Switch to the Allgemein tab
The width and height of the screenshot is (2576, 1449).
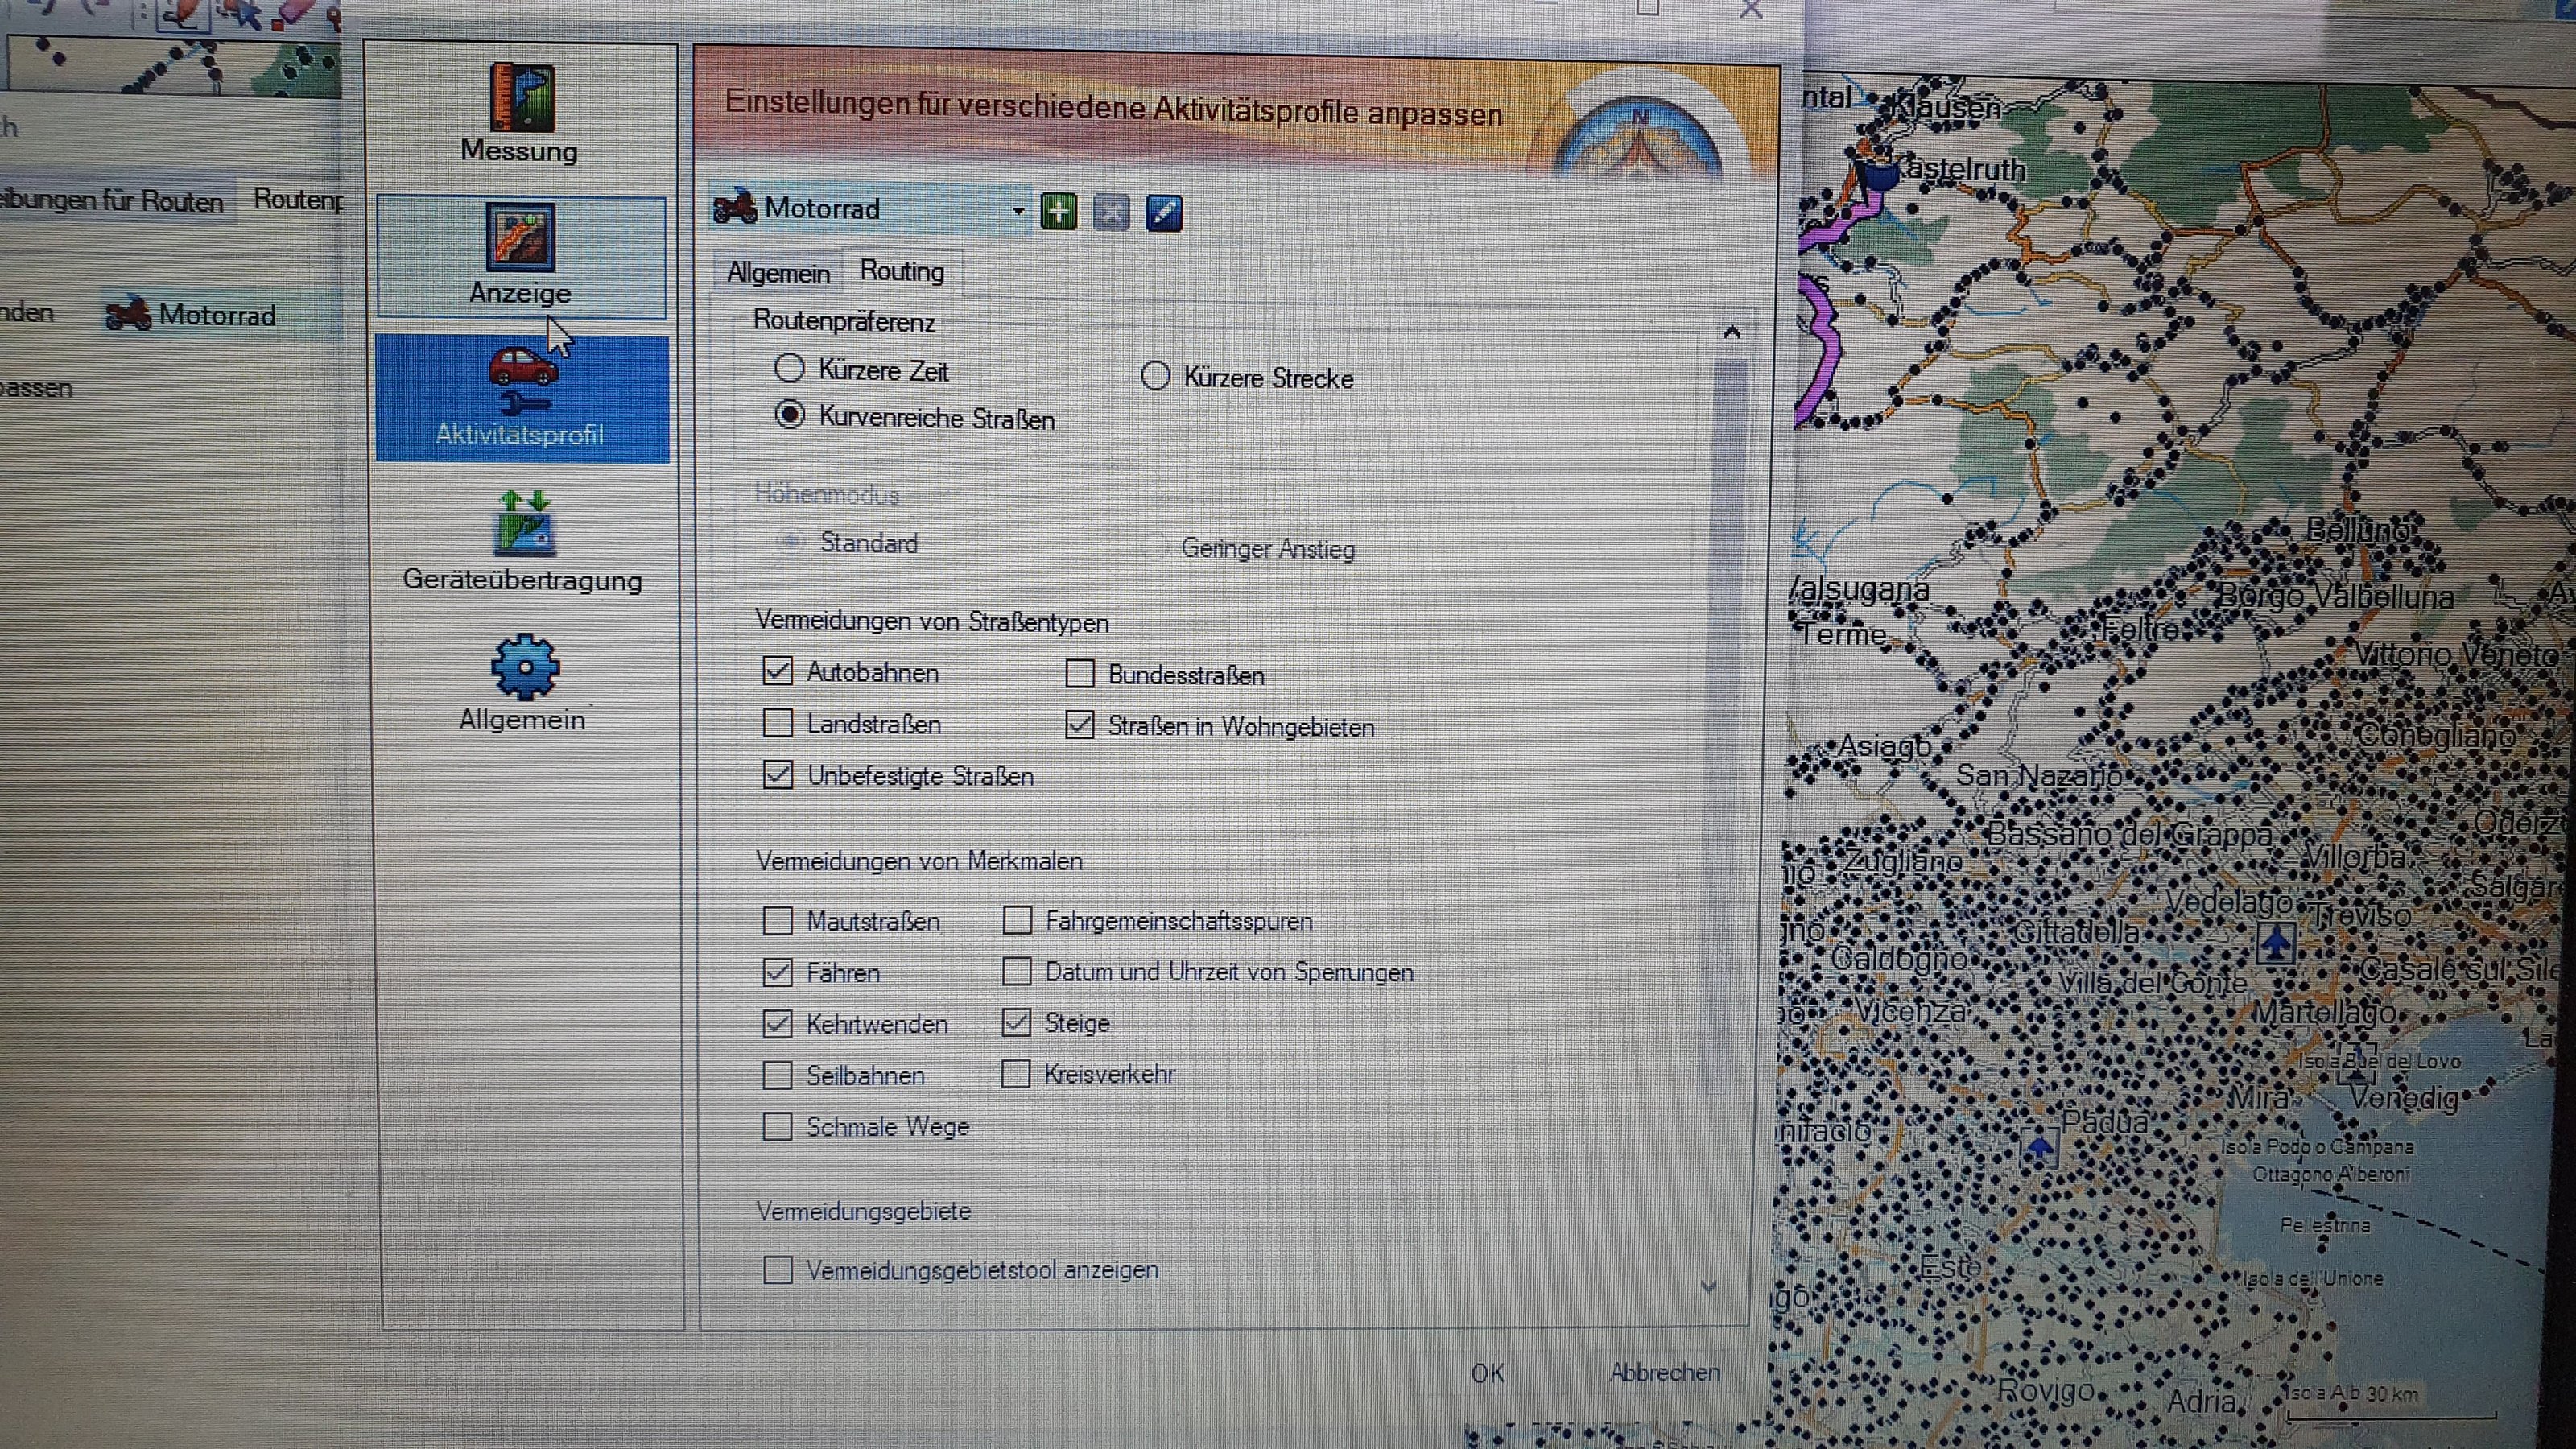[x=778, y=273]
